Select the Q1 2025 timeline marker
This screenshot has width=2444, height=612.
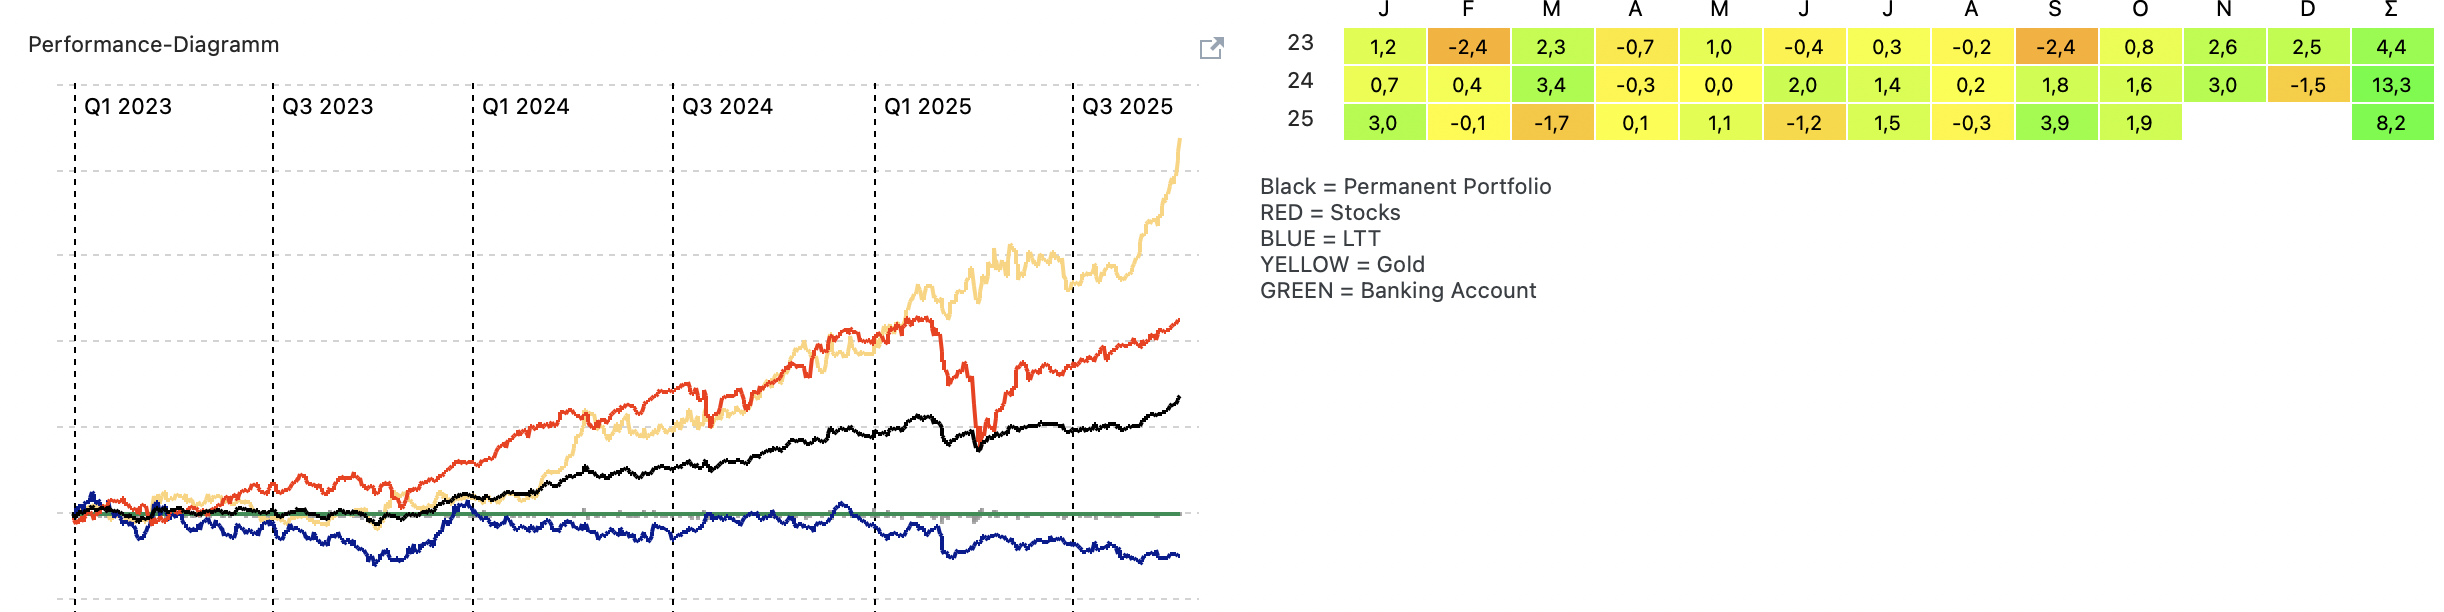[928, 107]
